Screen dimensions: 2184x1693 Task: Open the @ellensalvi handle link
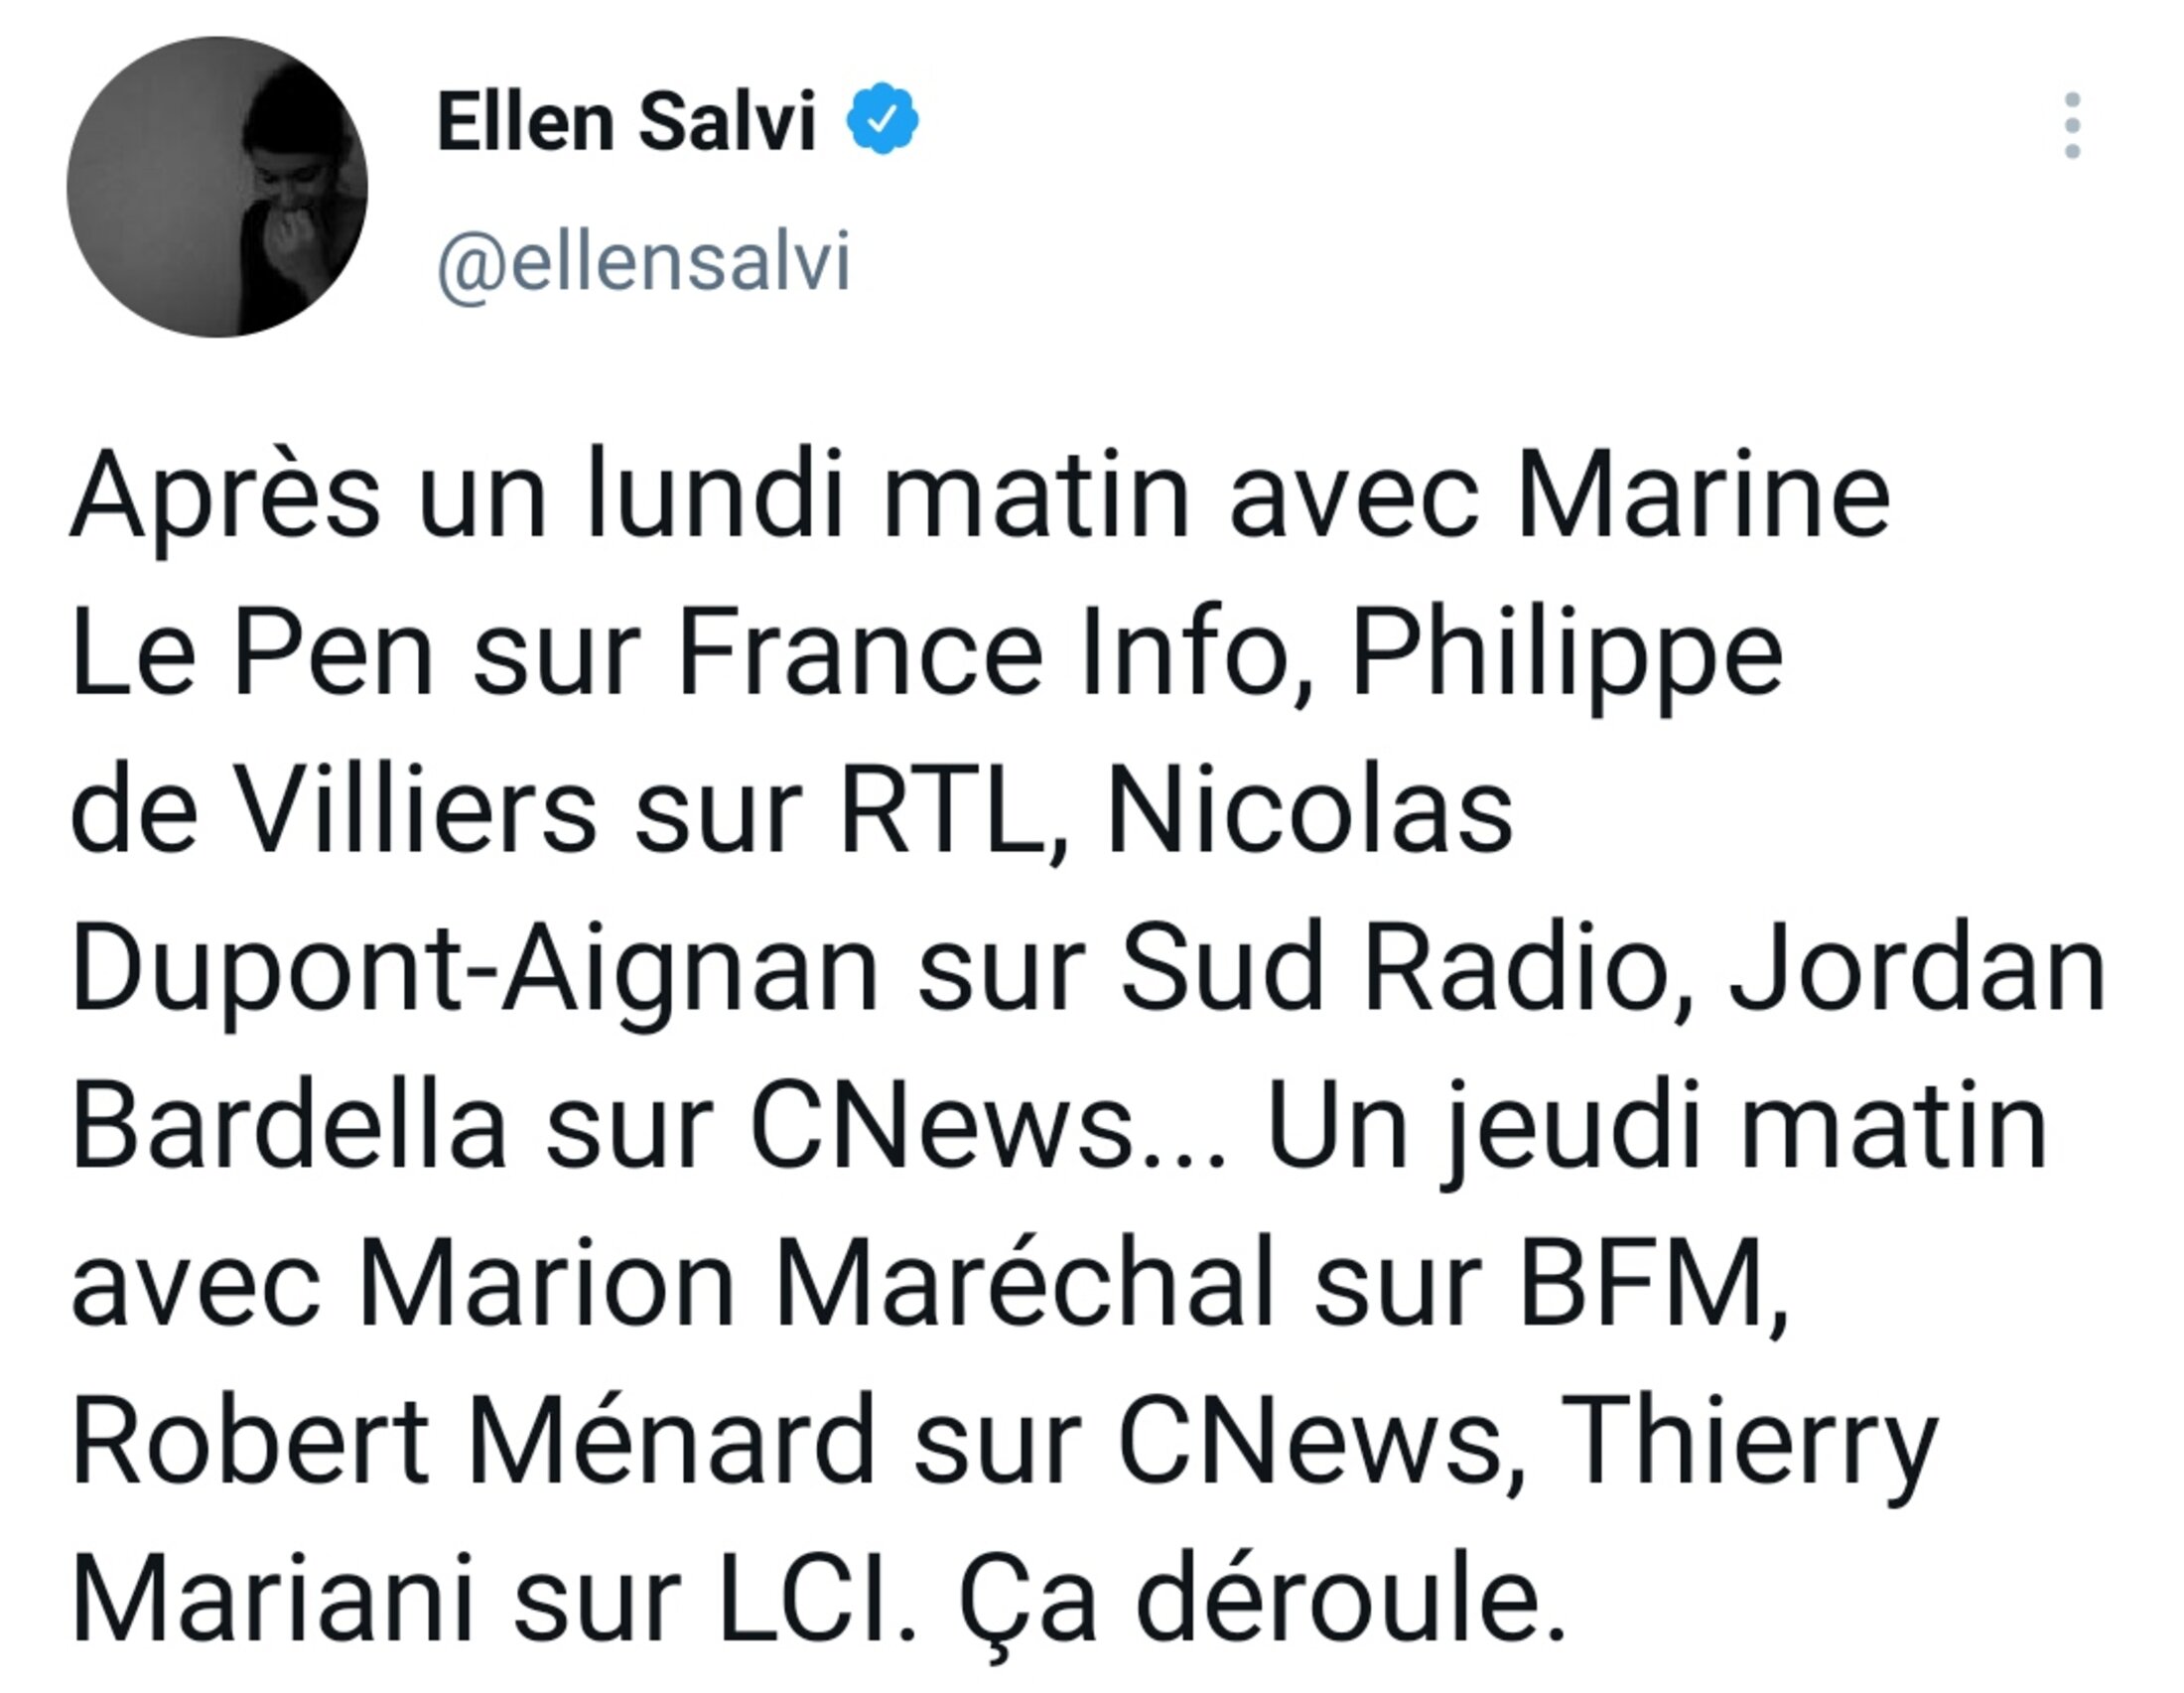644,262
